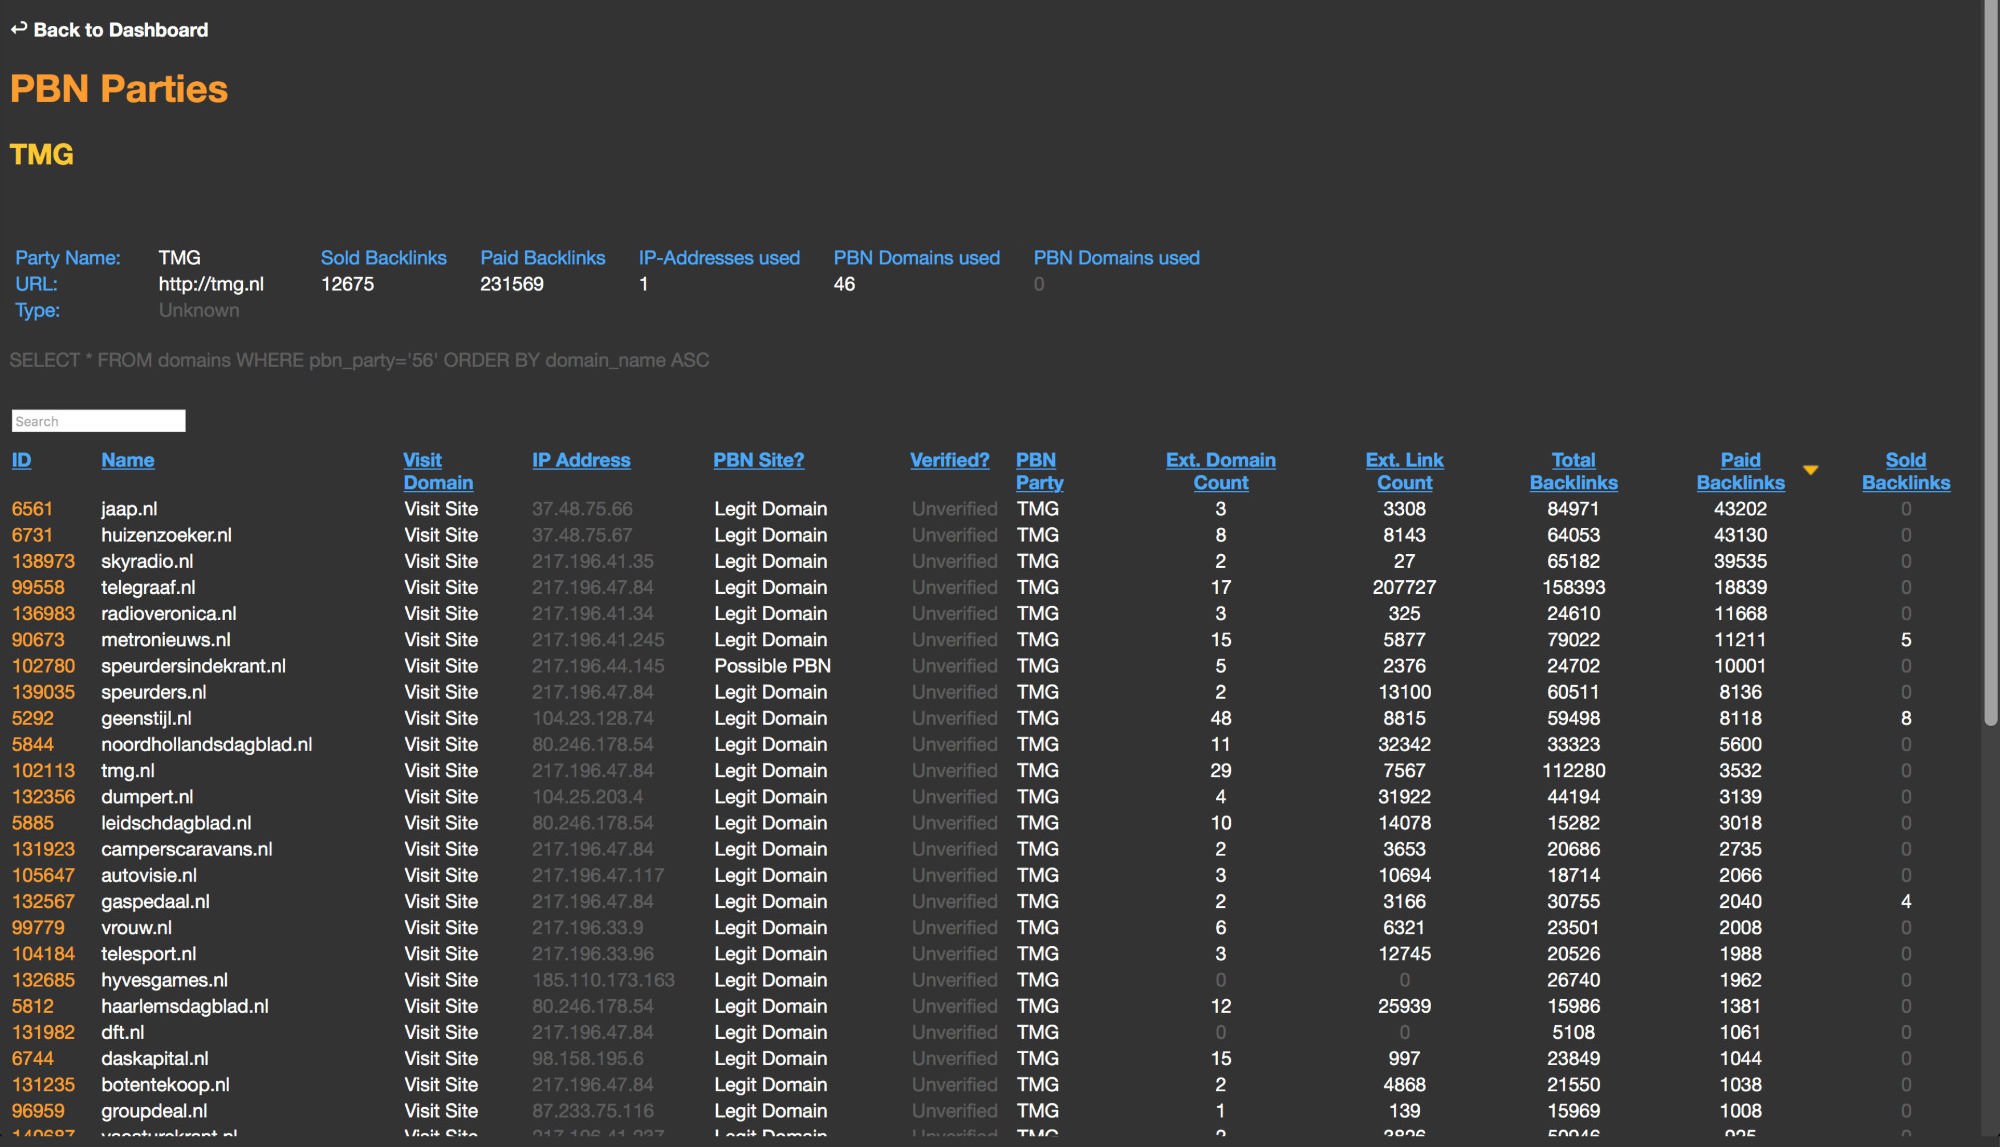This screenshot has width=2000, height=1147.
Task: Sort by Total Backlinks column header
Action: [1574, 471]
